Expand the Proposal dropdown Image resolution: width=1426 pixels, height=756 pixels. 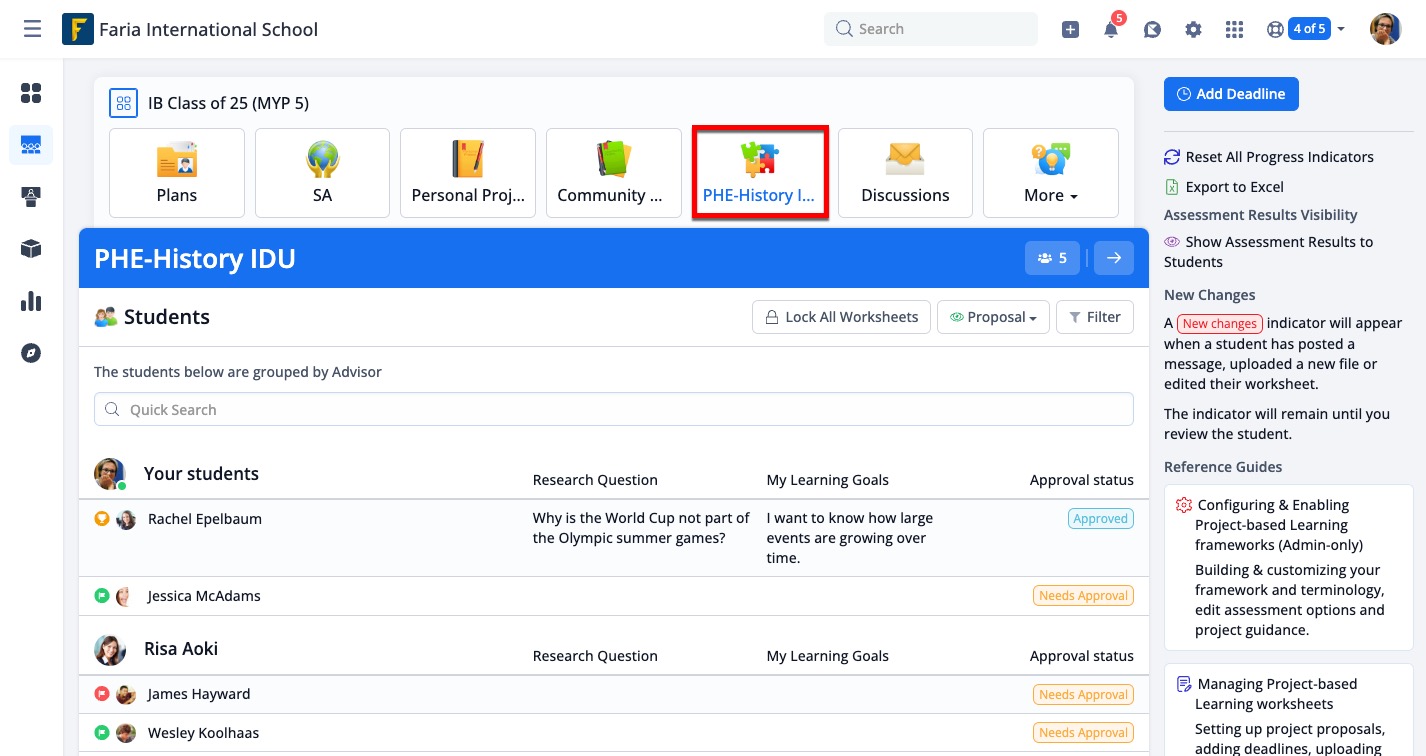tap(992, 317)
